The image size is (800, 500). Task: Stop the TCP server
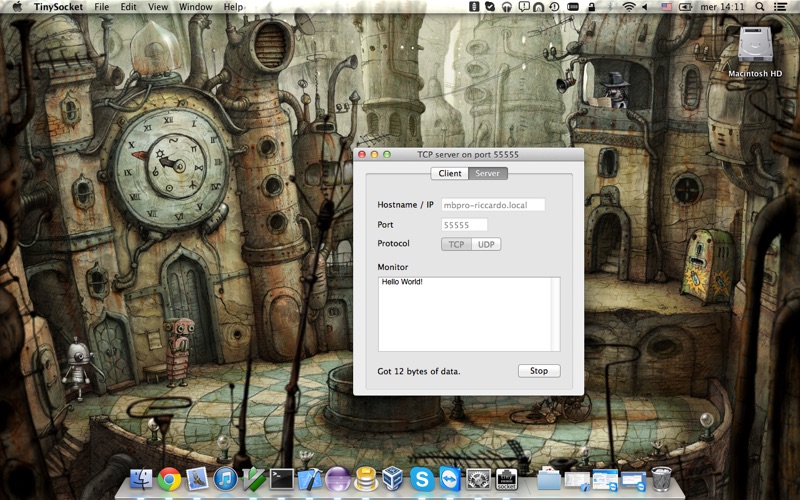[x=539, y=371]
